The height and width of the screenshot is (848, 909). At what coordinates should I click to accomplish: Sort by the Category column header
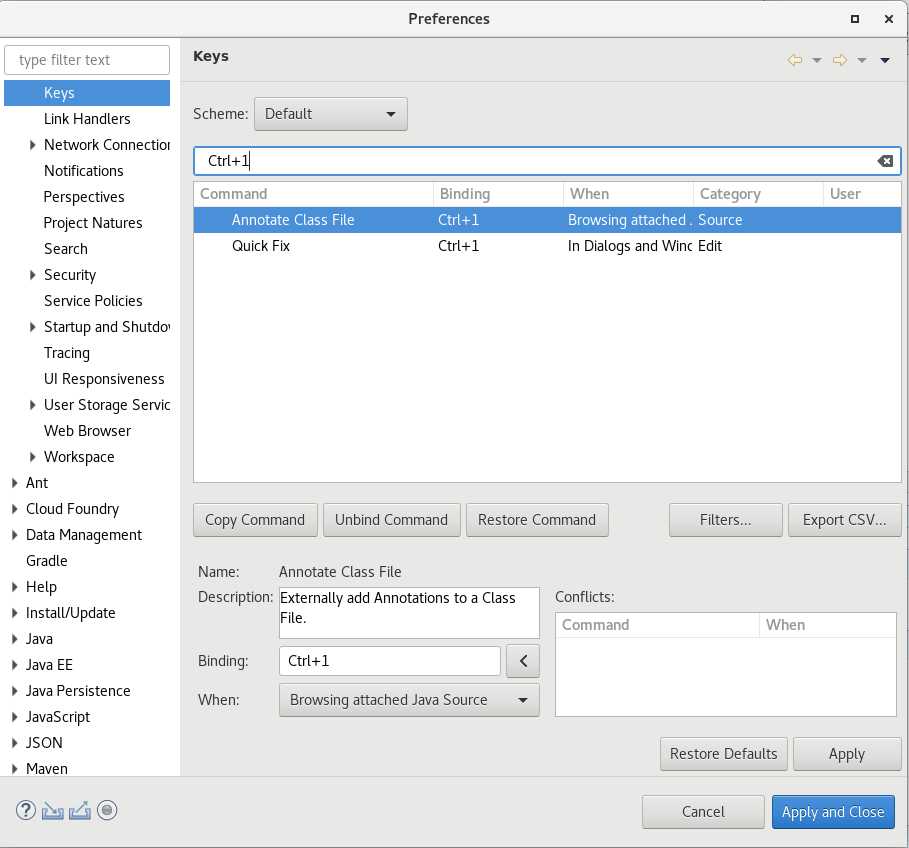coord(758,194)
